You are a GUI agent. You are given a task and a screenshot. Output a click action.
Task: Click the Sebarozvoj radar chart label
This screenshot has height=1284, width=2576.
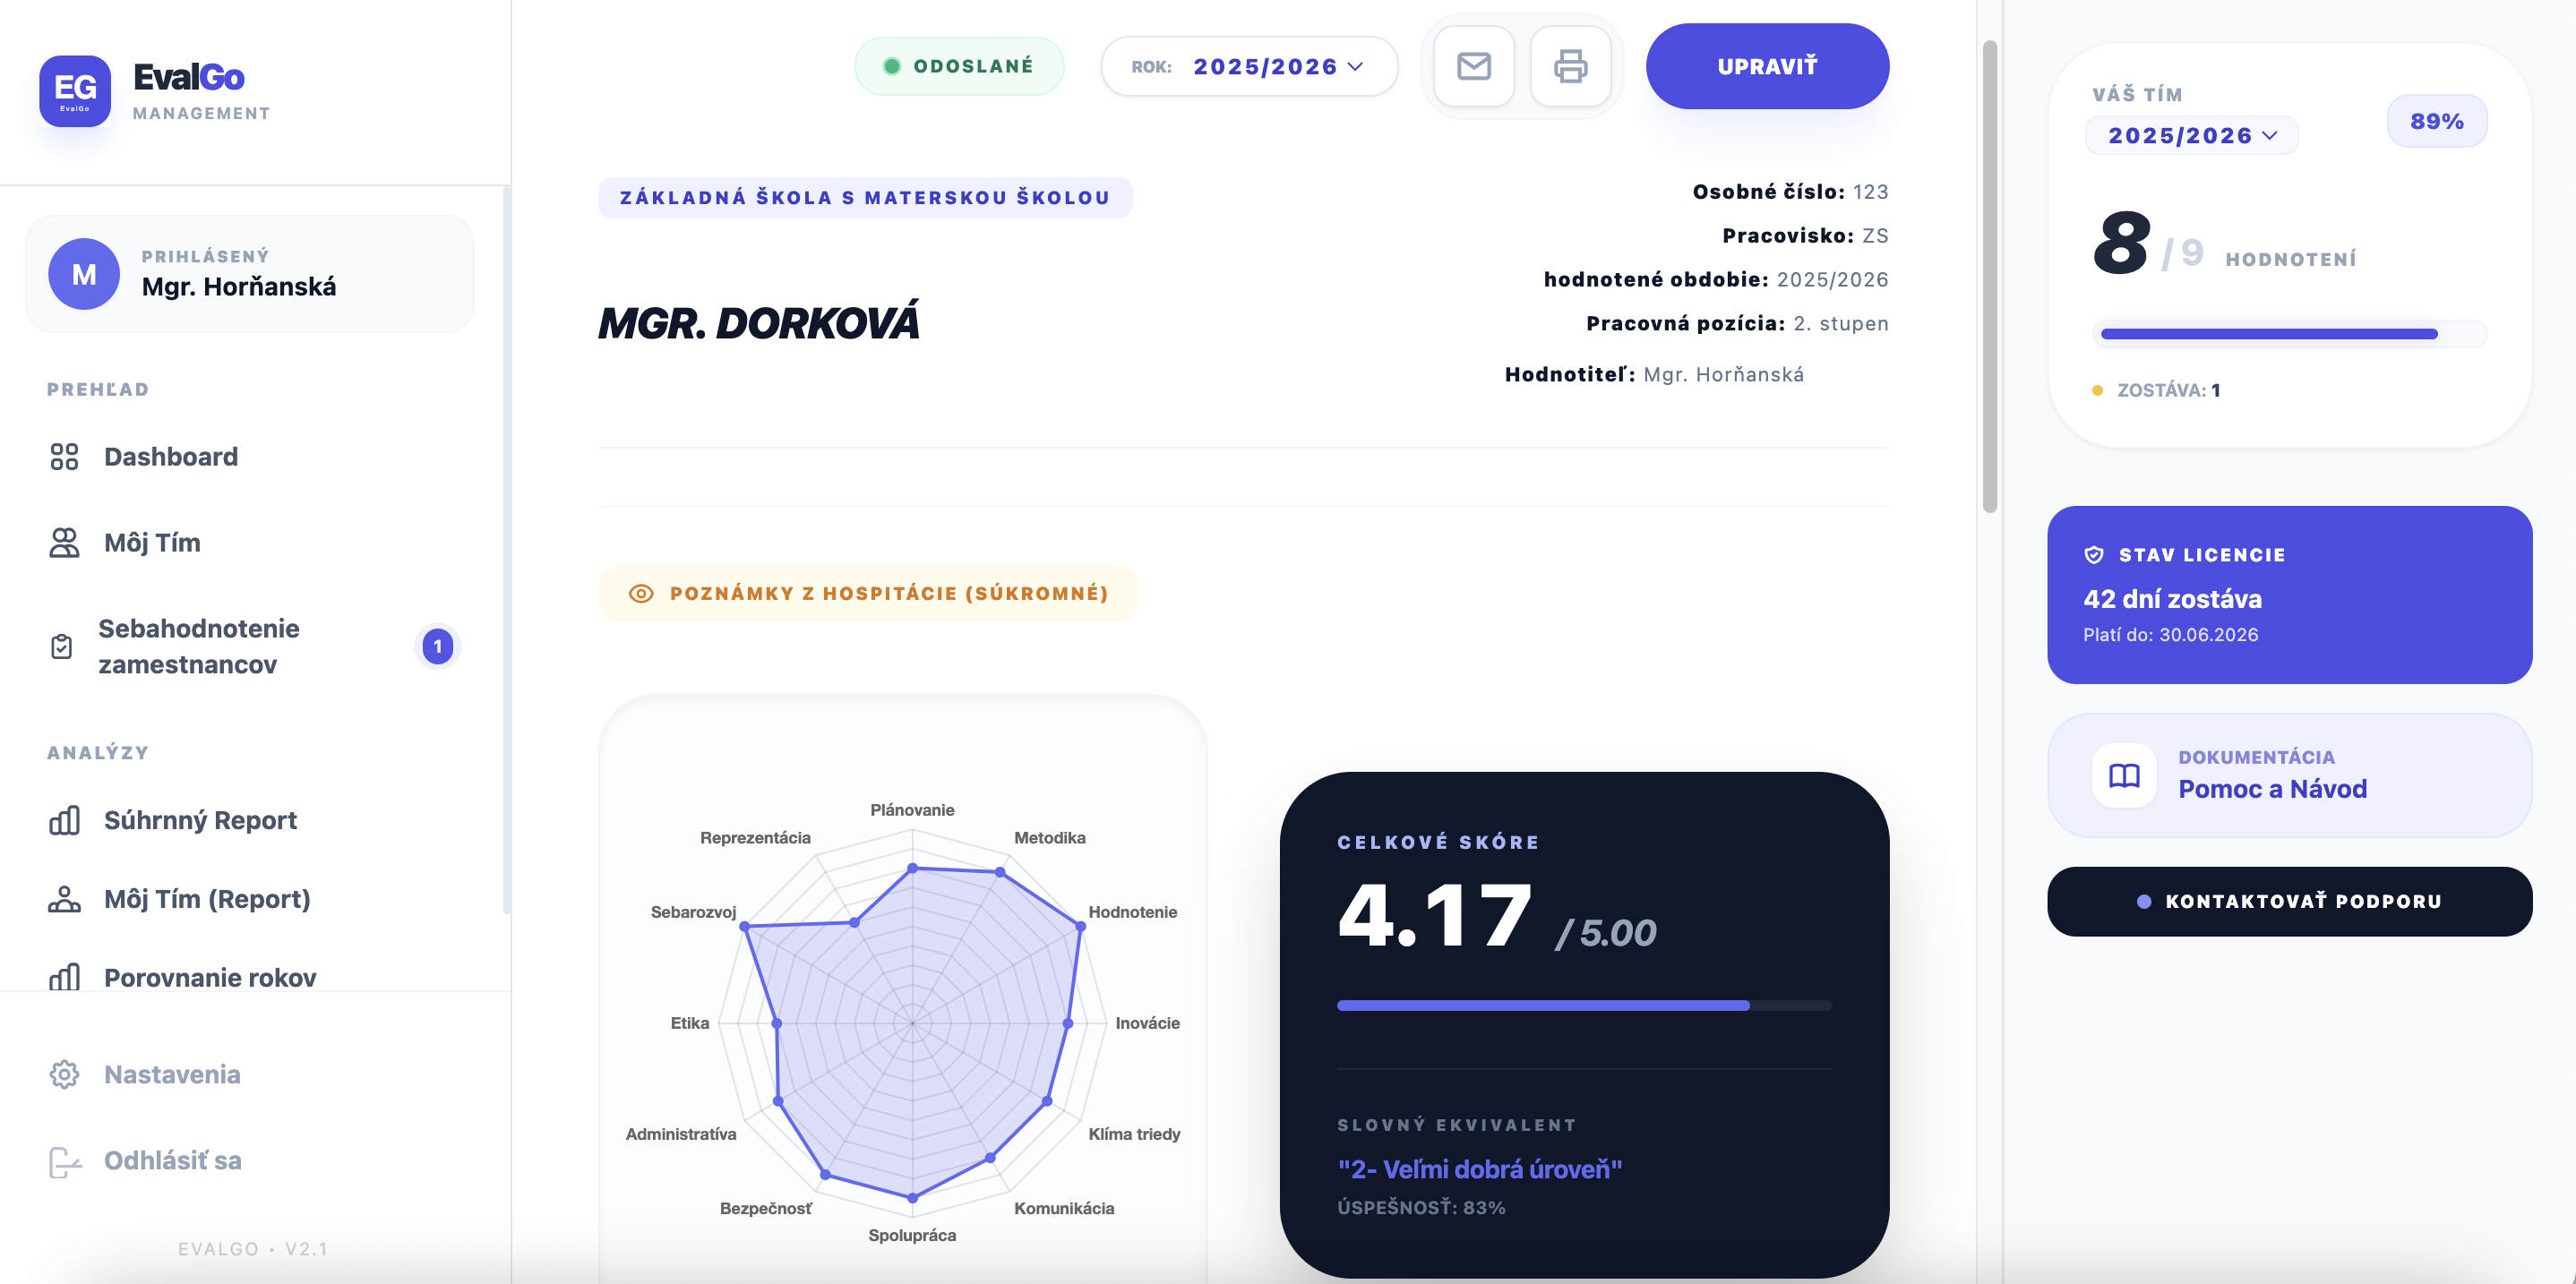[x=693, y=912]
